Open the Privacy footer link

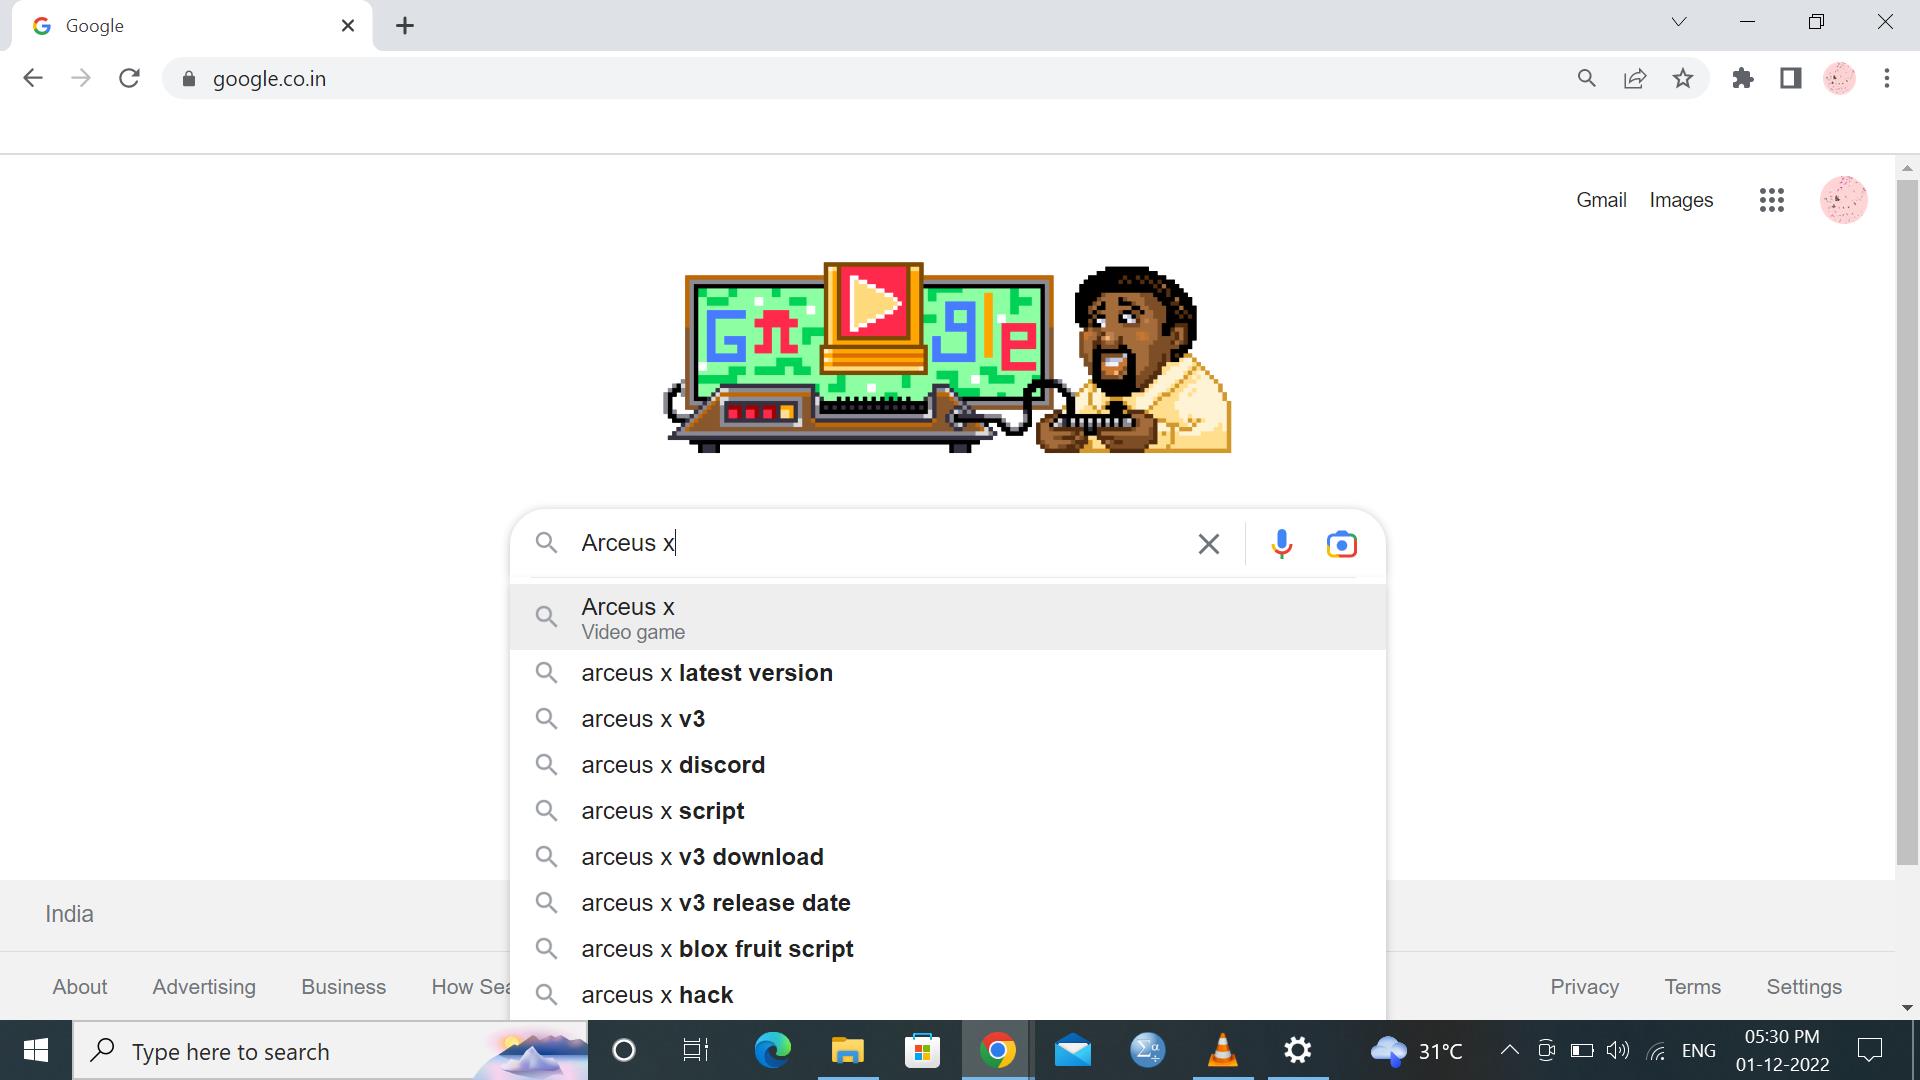(1584, 987)
